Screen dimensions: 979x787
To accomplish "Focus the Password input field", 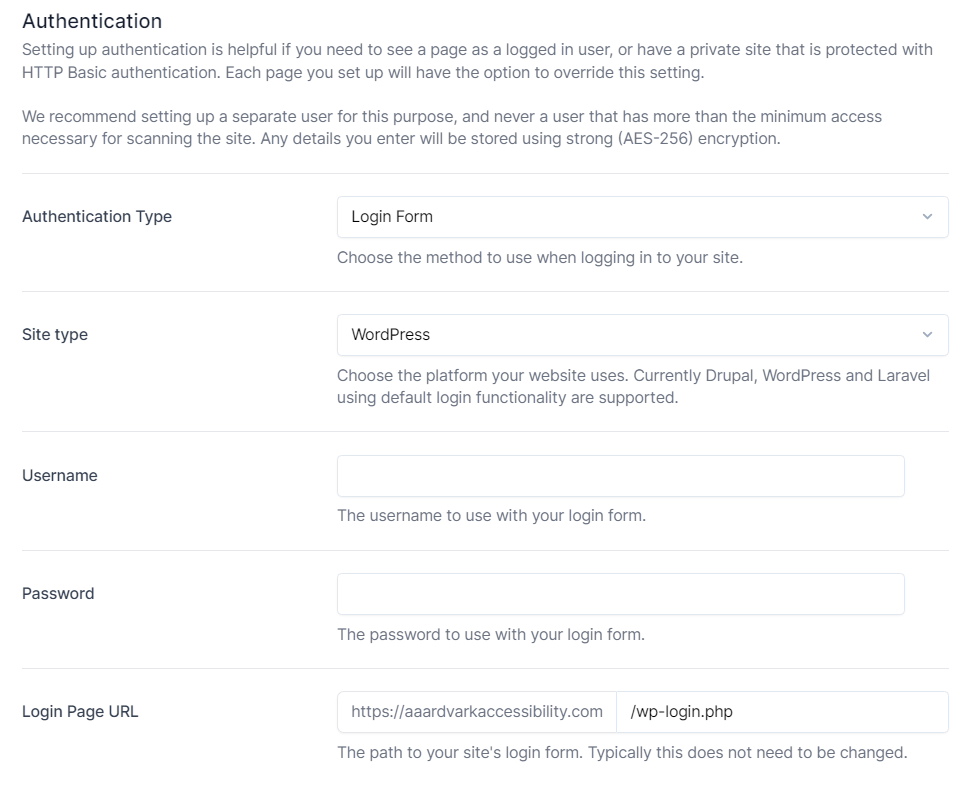I will click(620, 594).
